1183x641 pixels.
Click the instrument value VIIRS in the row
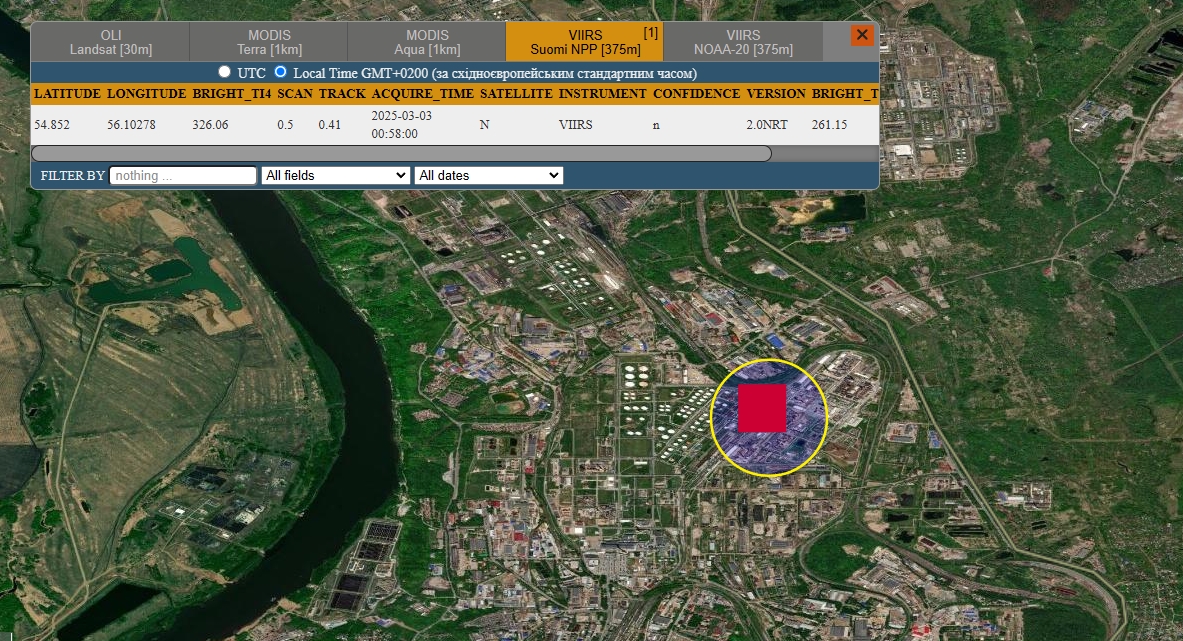576,124
